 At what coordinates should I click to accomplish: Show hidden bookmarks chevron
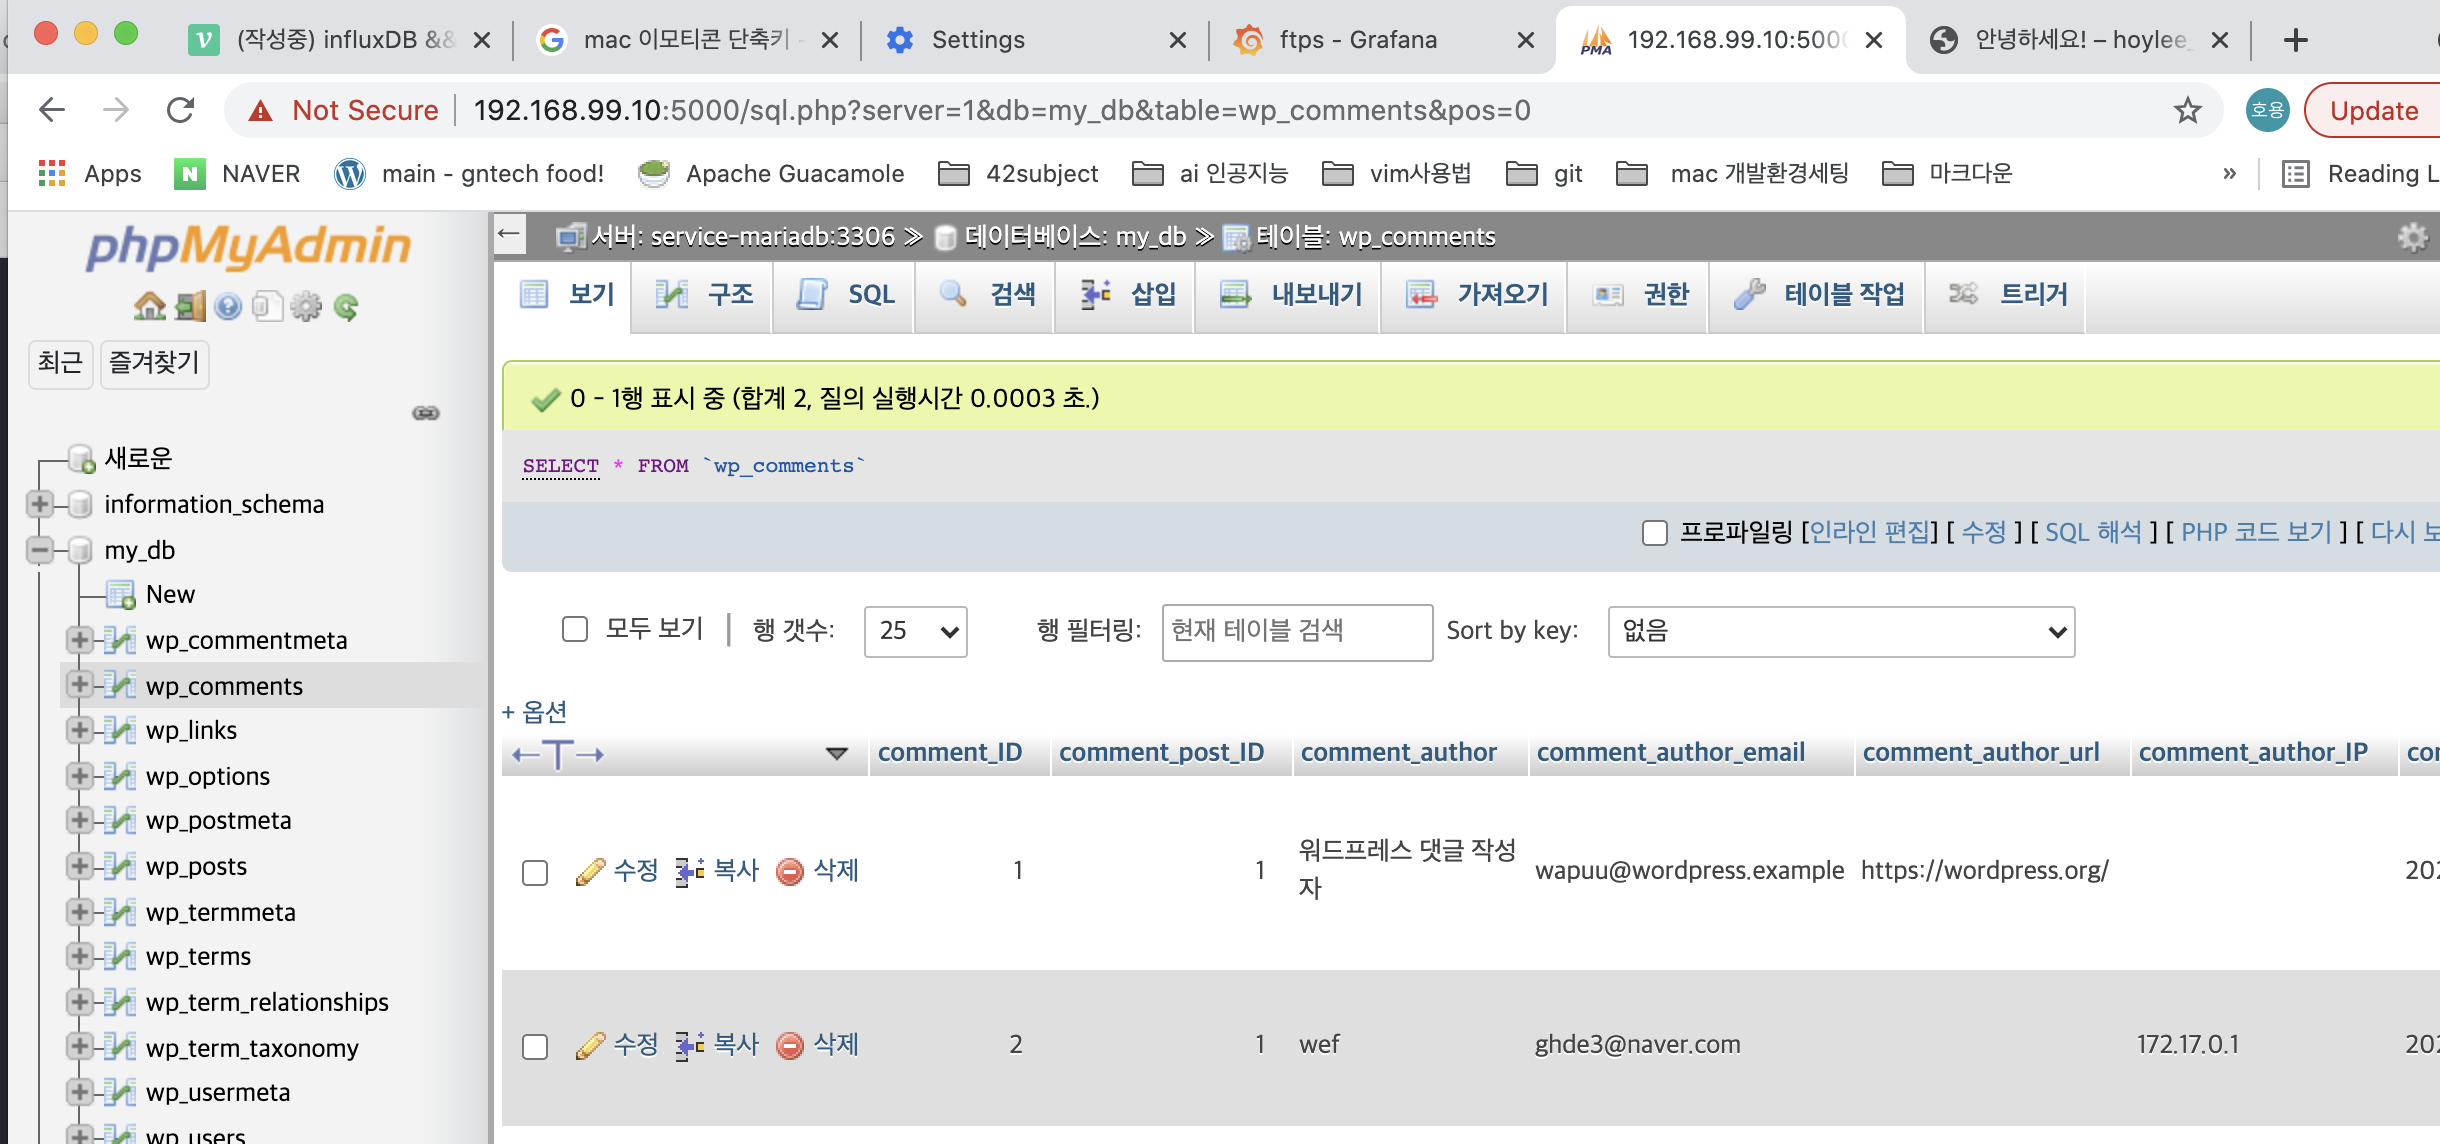[x=2229, y=173]
